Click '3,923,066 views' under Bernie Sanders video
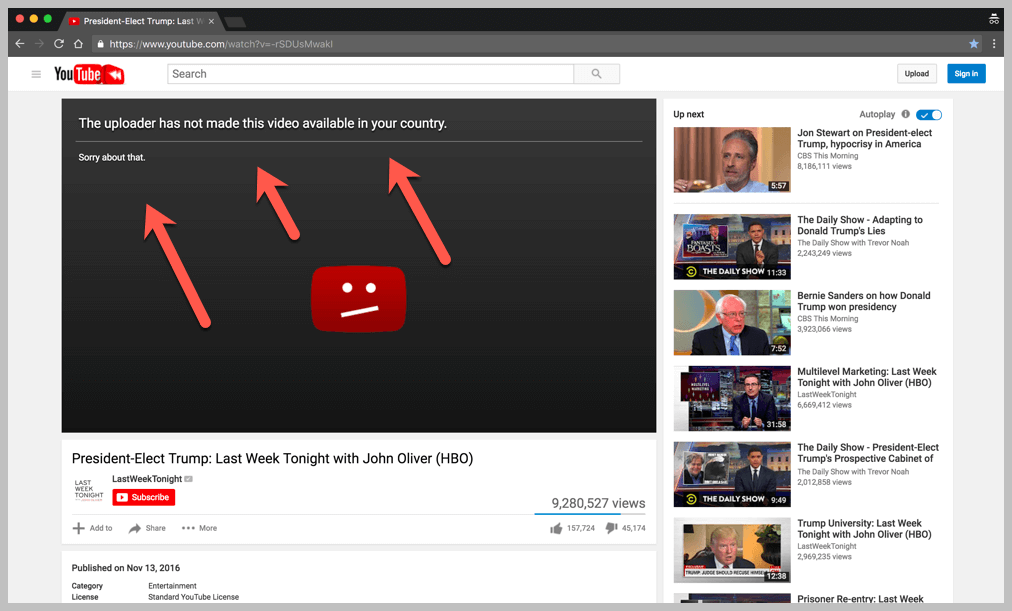1012x611 pixels. pyautogui.click(x=824, y=329)
